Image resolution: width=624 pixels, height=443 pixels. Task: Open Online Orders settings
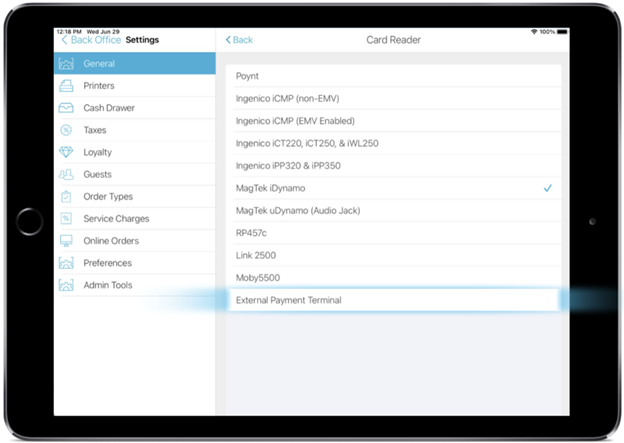click(x=135, y=241)
